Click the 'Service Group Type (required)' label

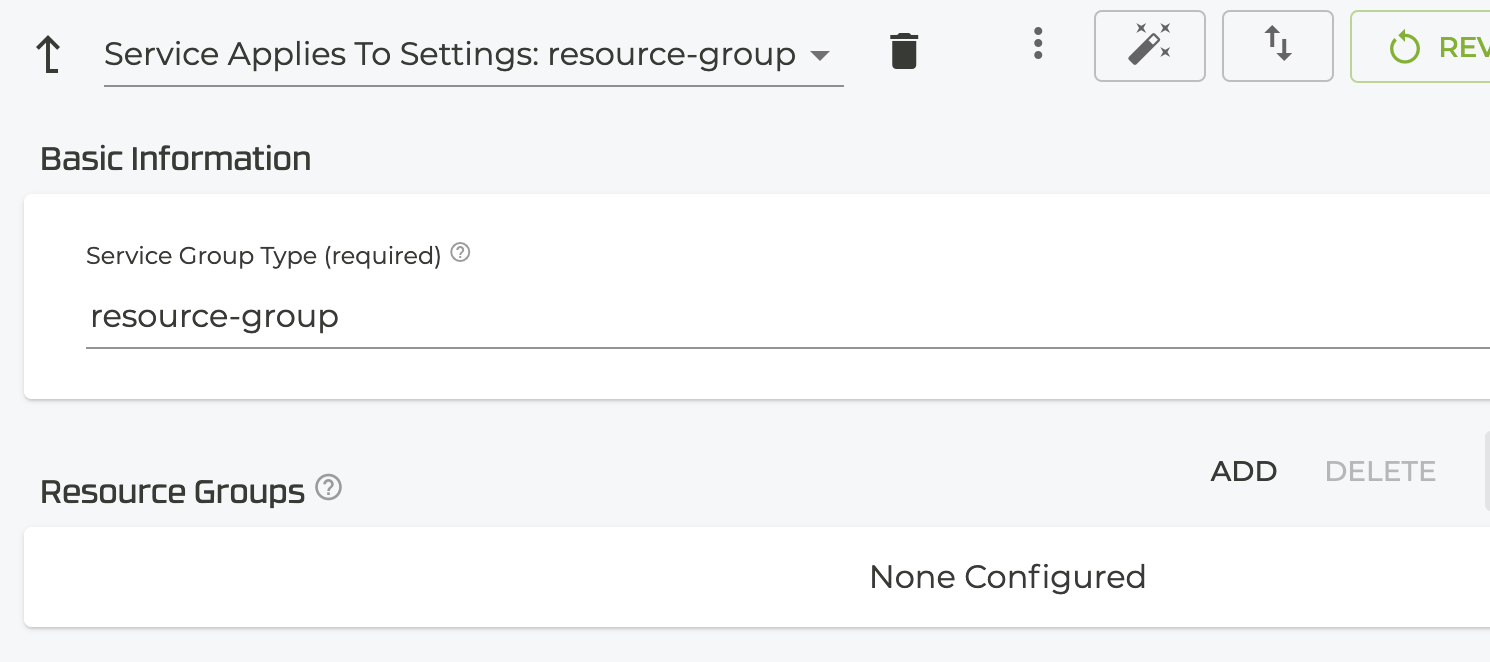(x=263, y=256)
